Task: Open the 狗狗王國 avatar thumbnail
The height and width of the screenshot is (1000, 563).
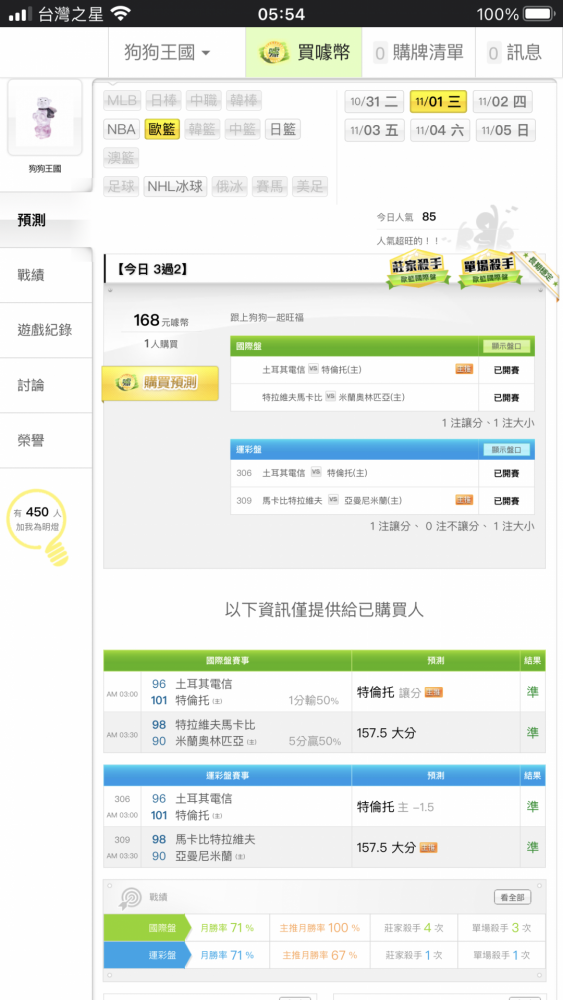Action: tap(45, 117)
